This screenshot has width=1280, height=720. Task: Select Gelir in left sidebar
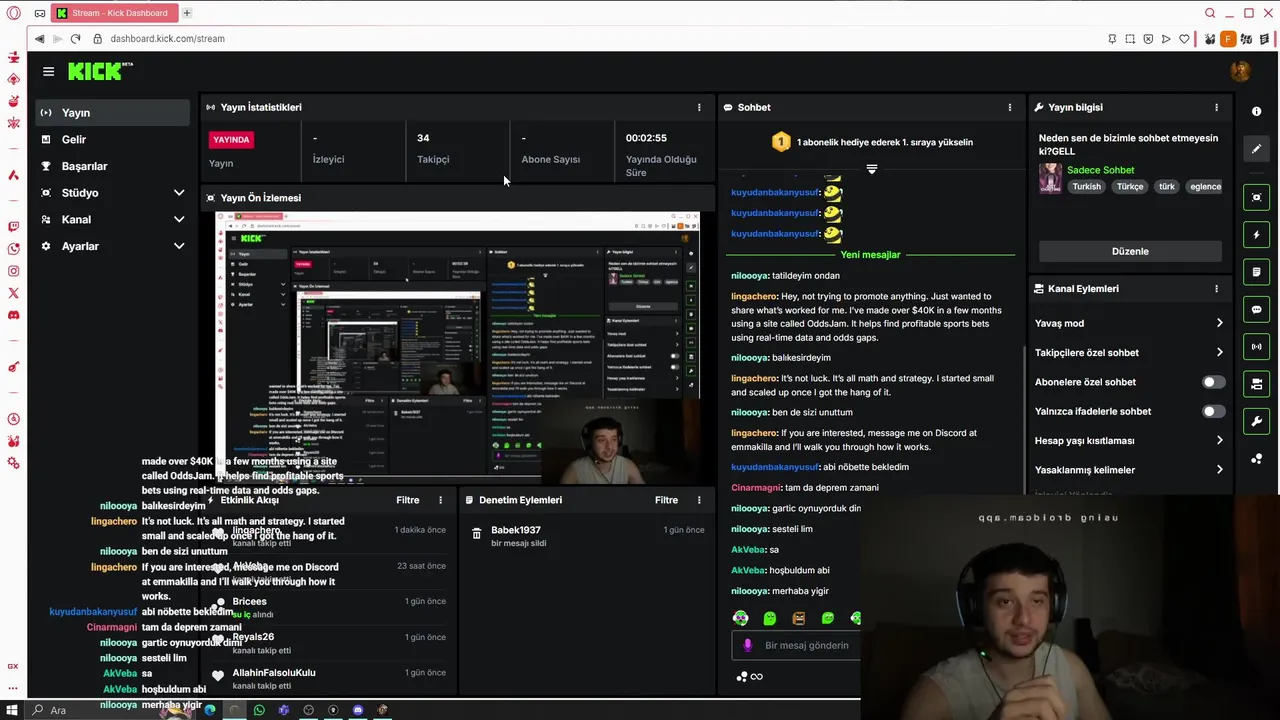(113, 140)
